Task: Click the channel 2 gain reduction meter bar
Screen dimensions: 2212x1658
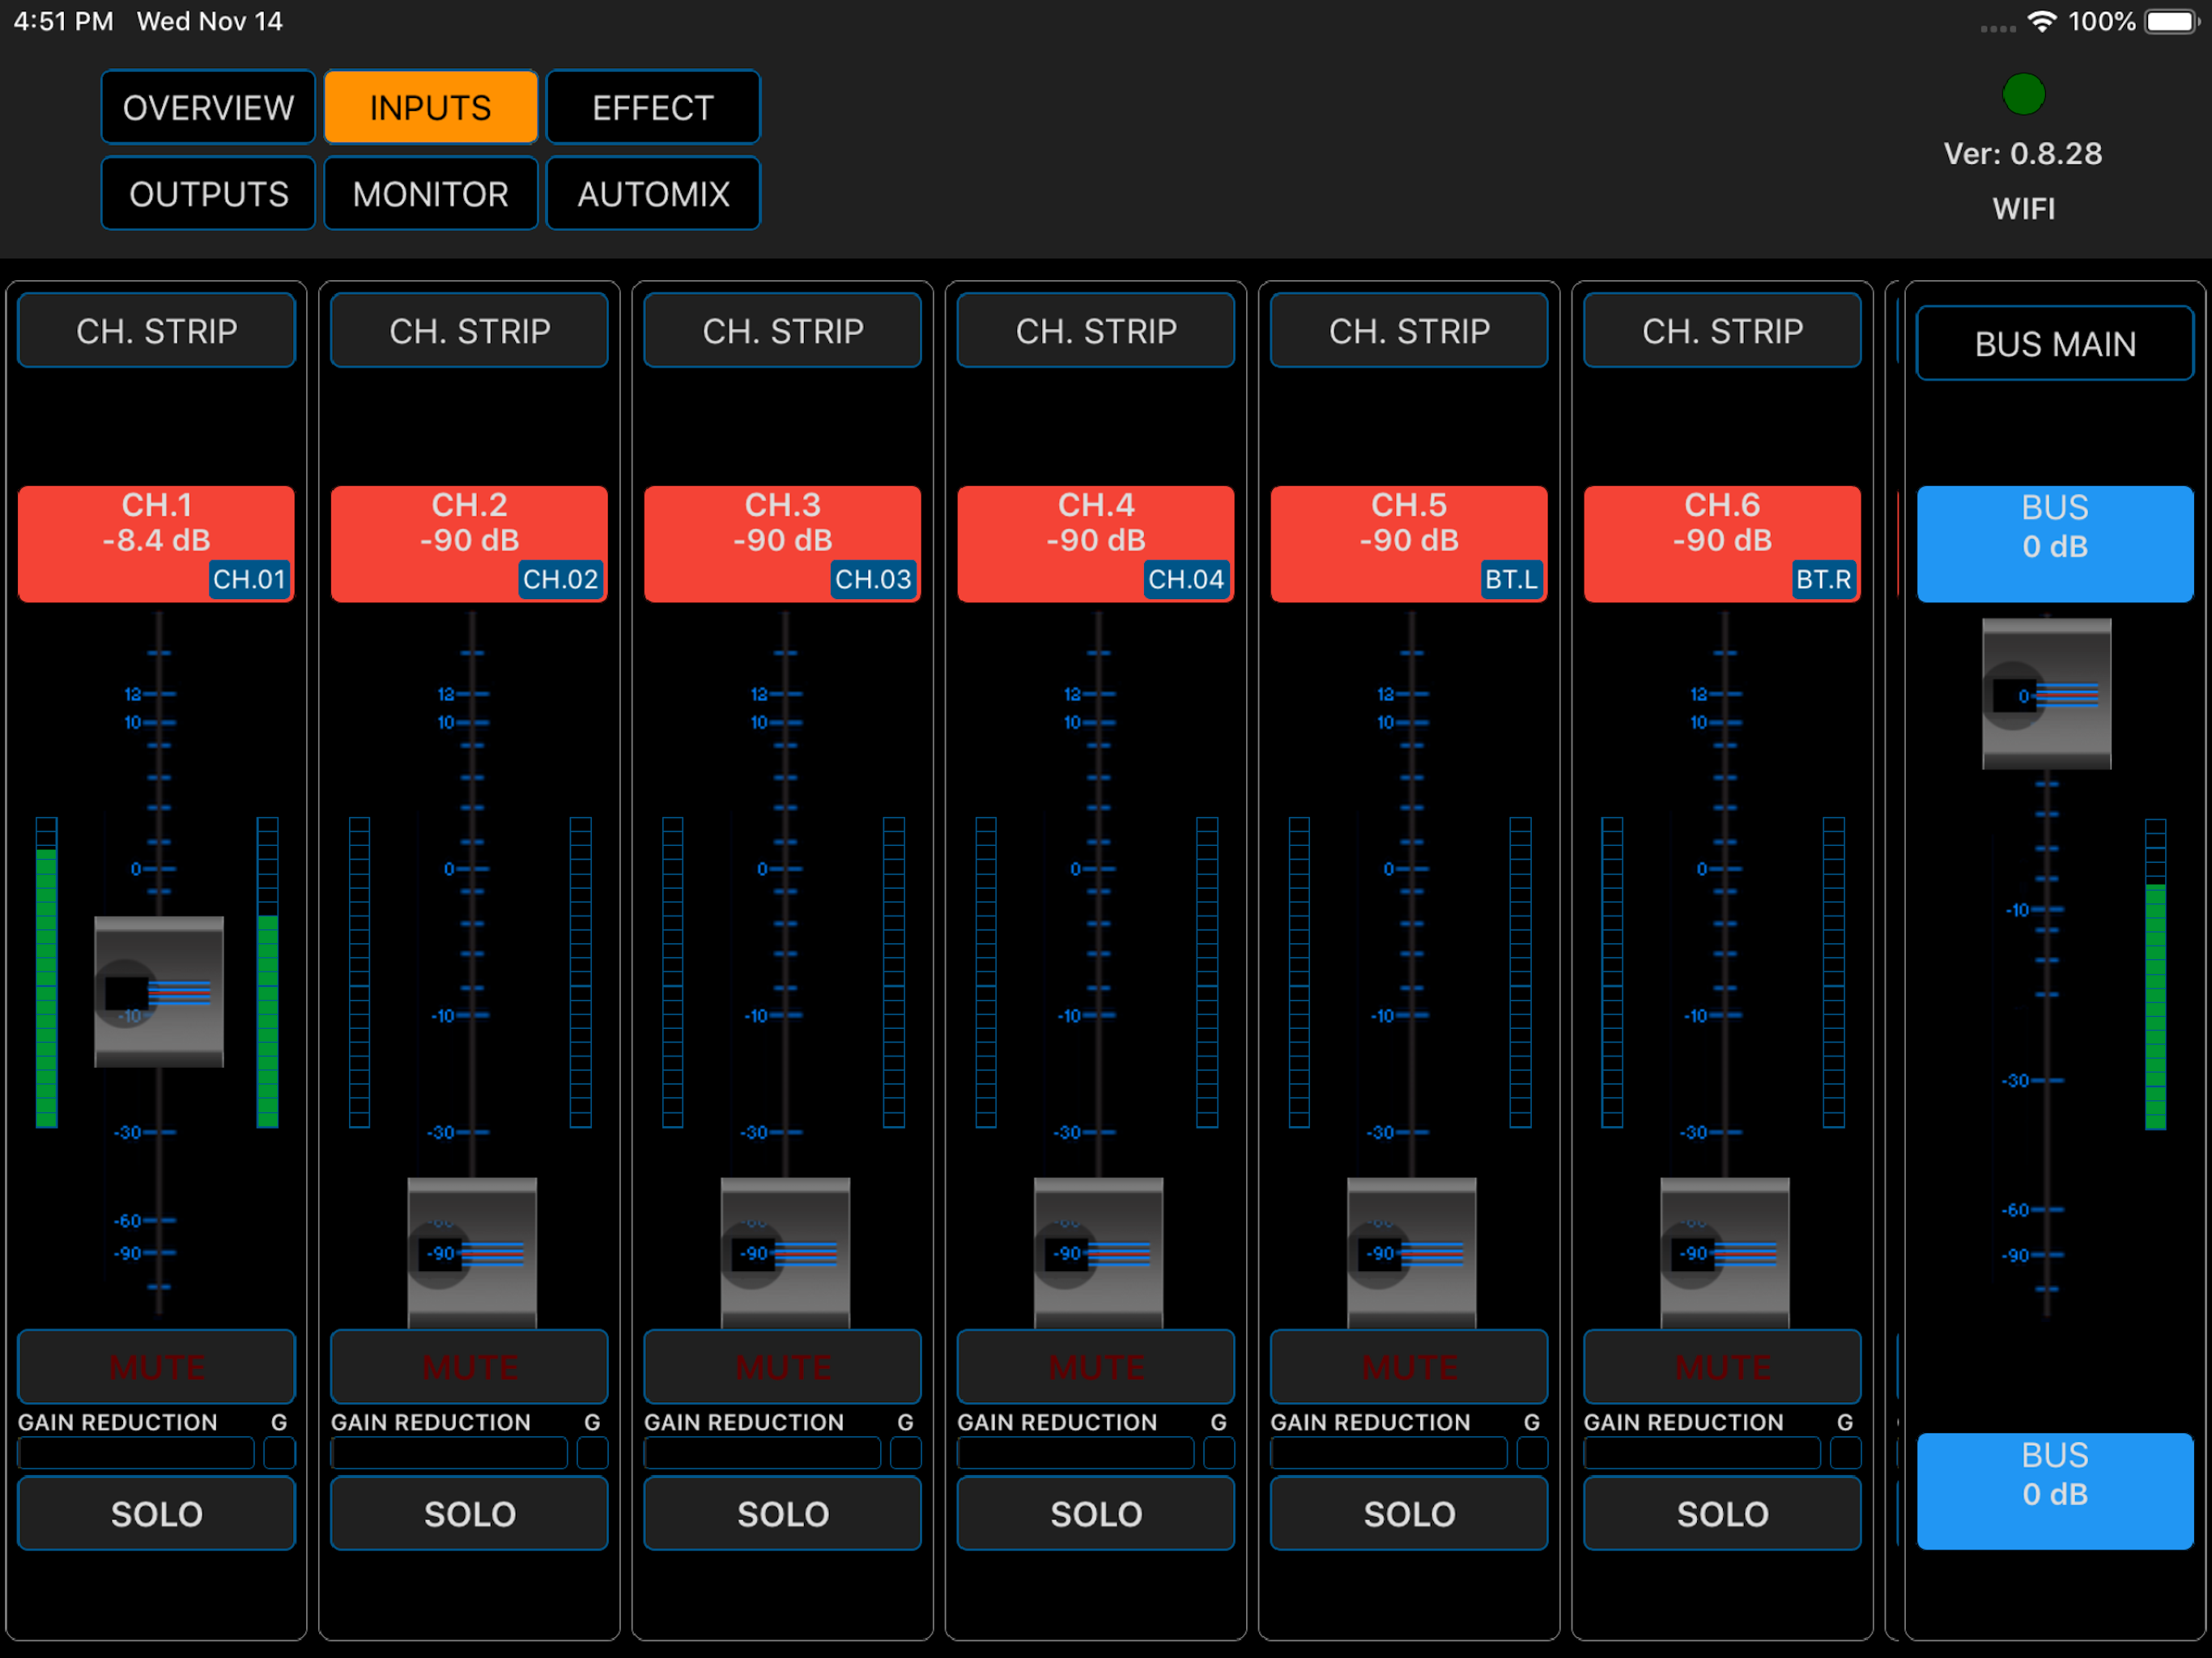Action: click(x=449, y=1452)
